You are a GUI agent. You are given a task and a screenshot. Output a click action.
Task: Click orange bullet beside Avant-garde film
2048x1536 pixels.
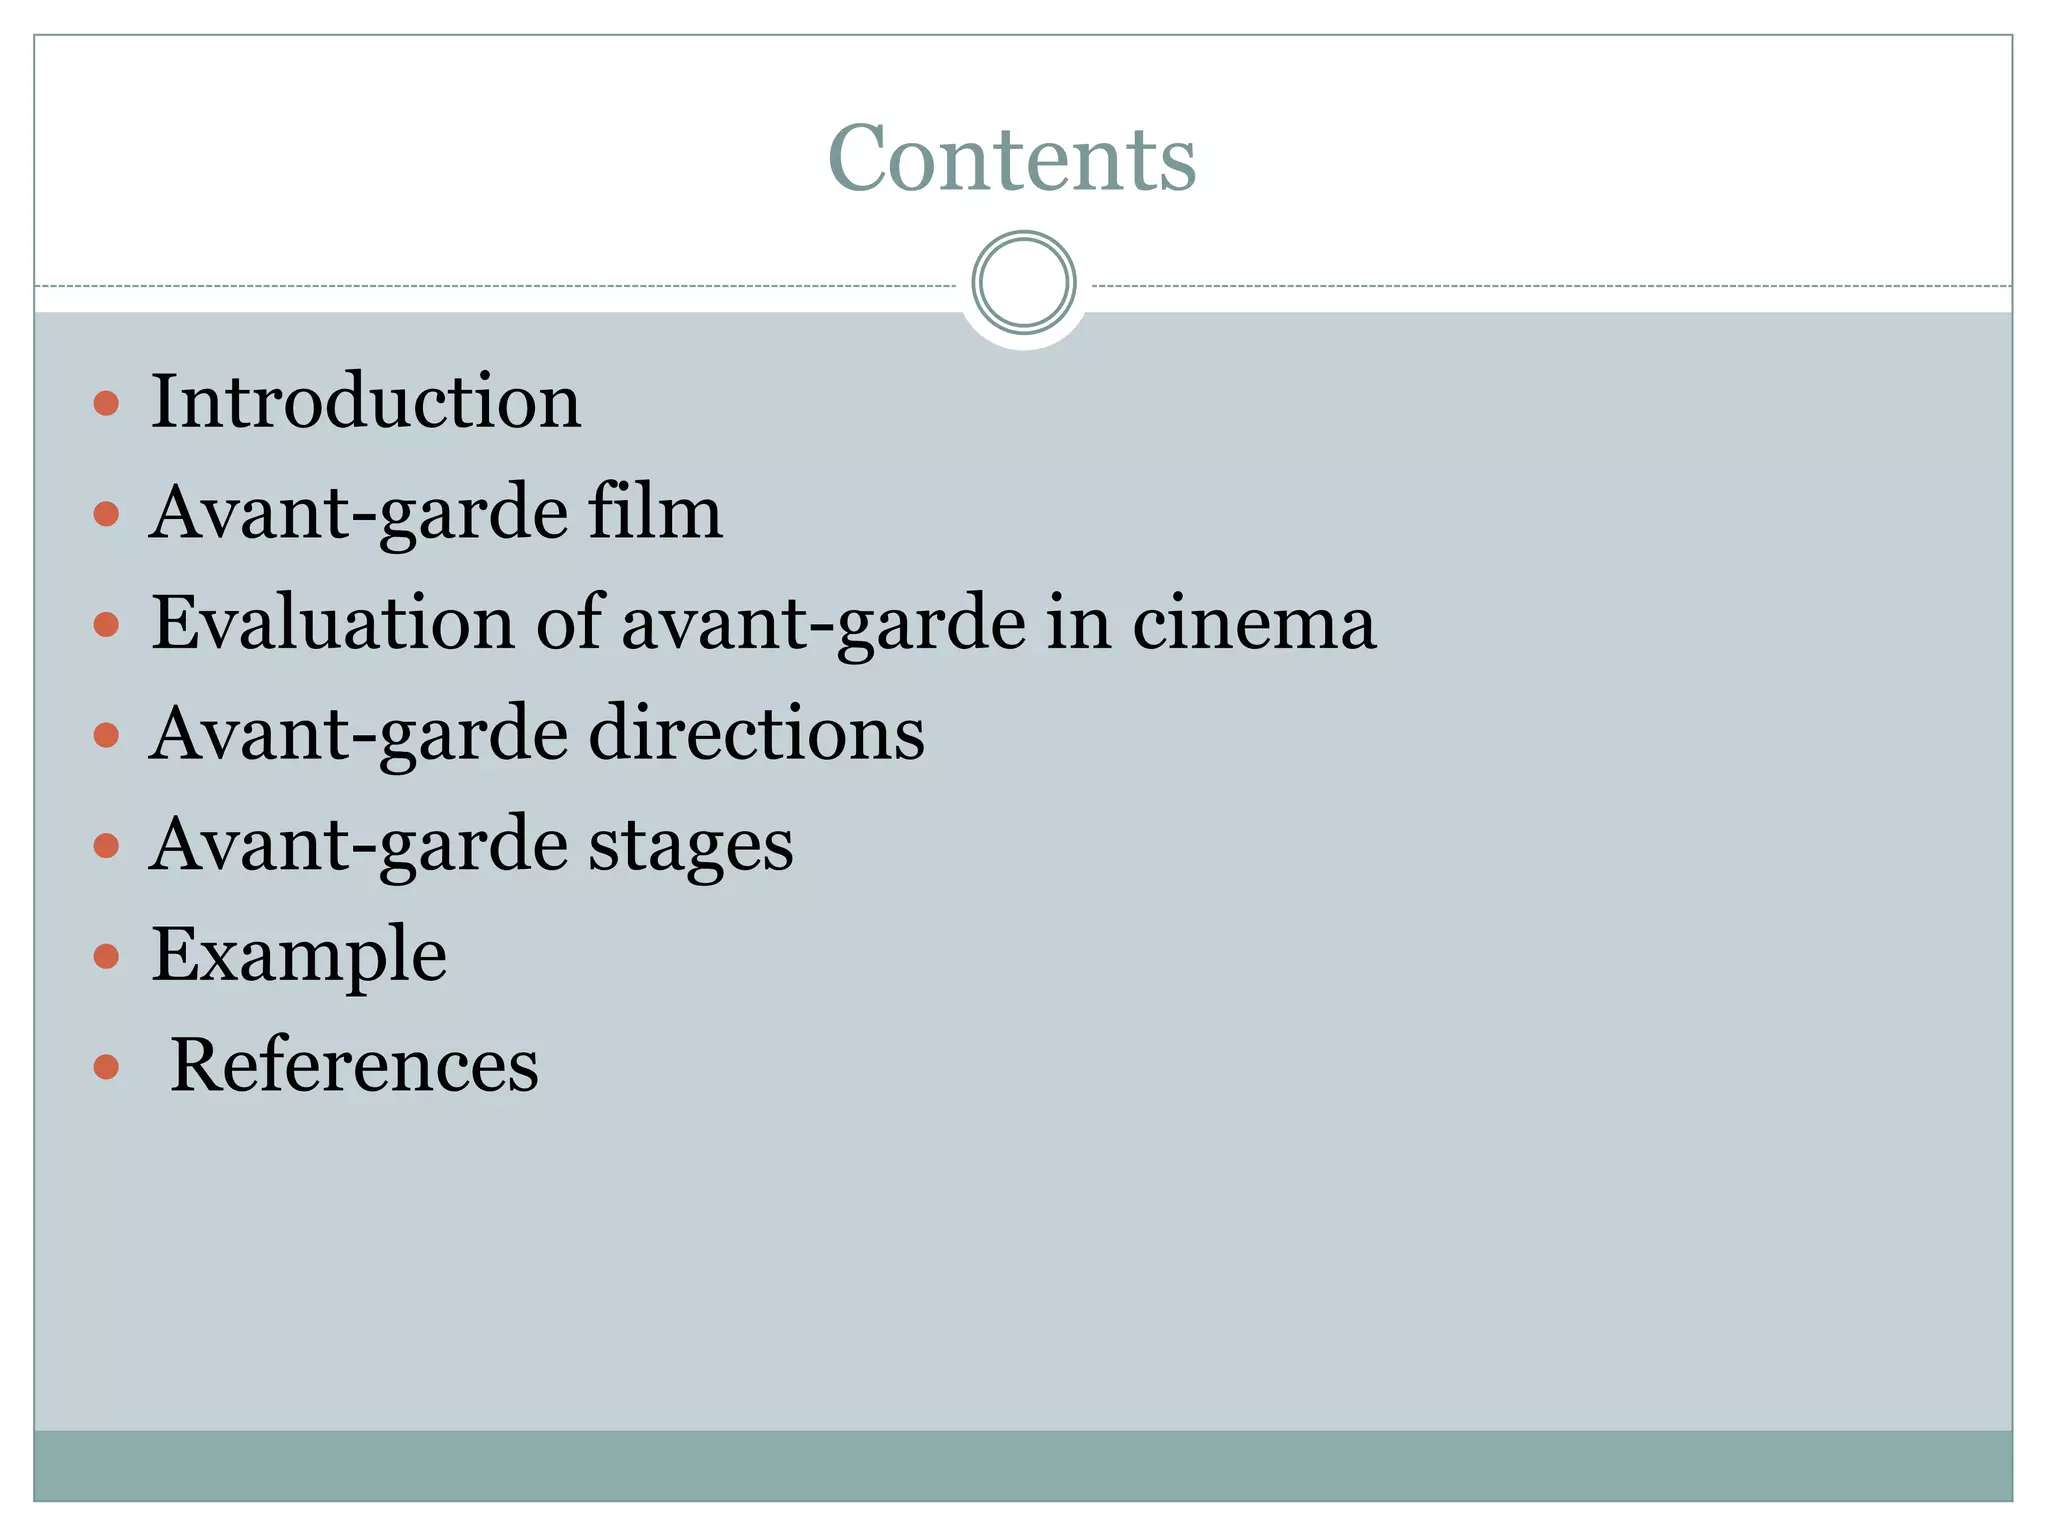(106, 515)
